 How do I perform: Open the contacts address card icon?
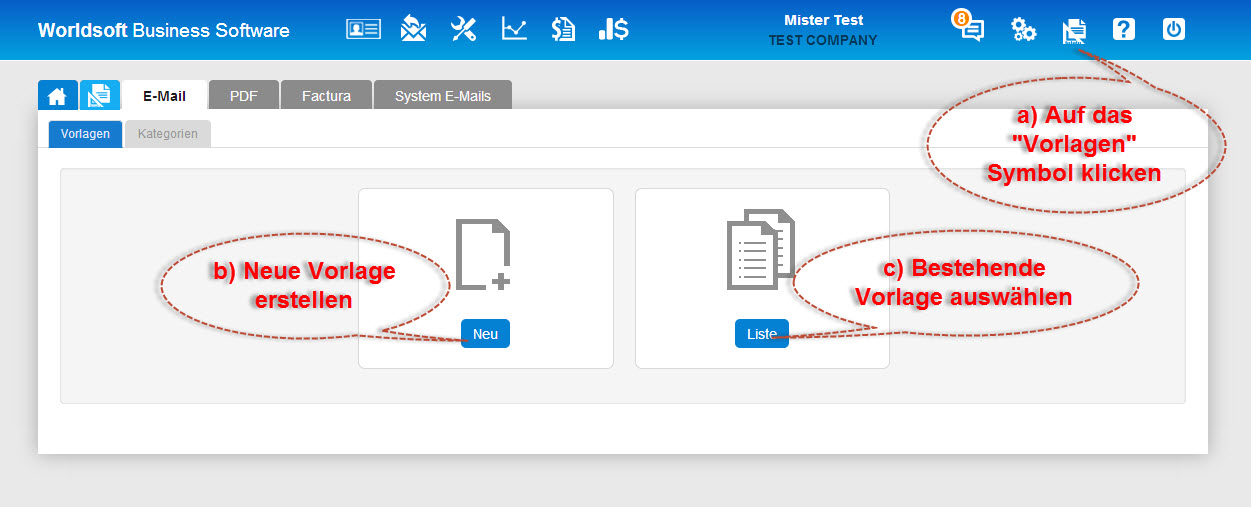[363, 29]
